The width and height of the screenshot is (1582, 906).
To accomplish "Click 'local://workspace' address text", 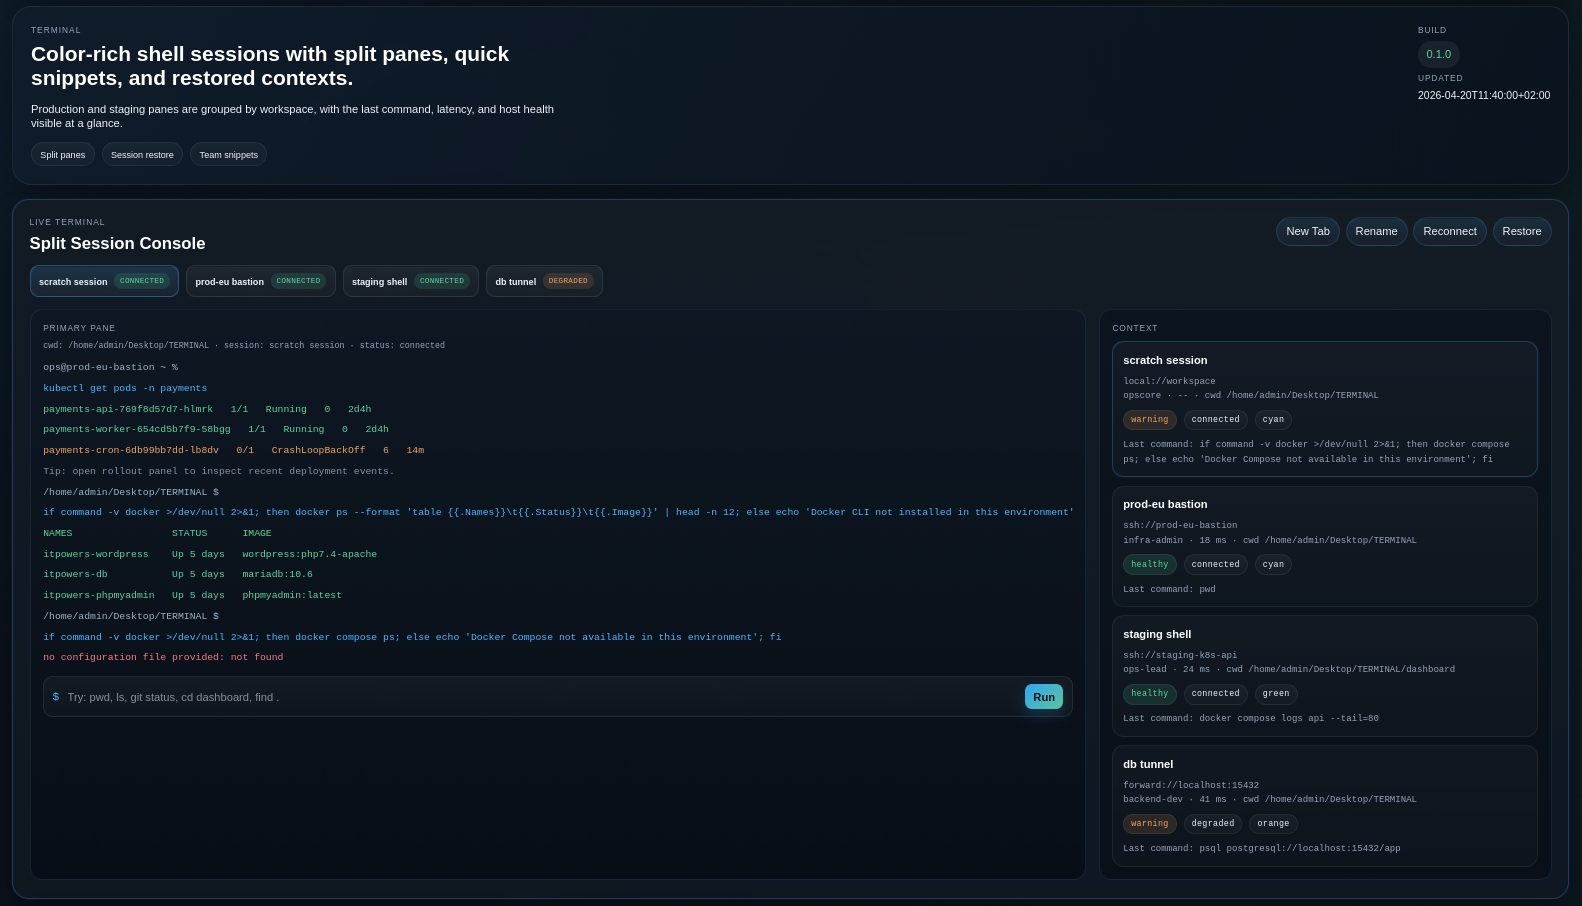I will (x=1169, y=382).
